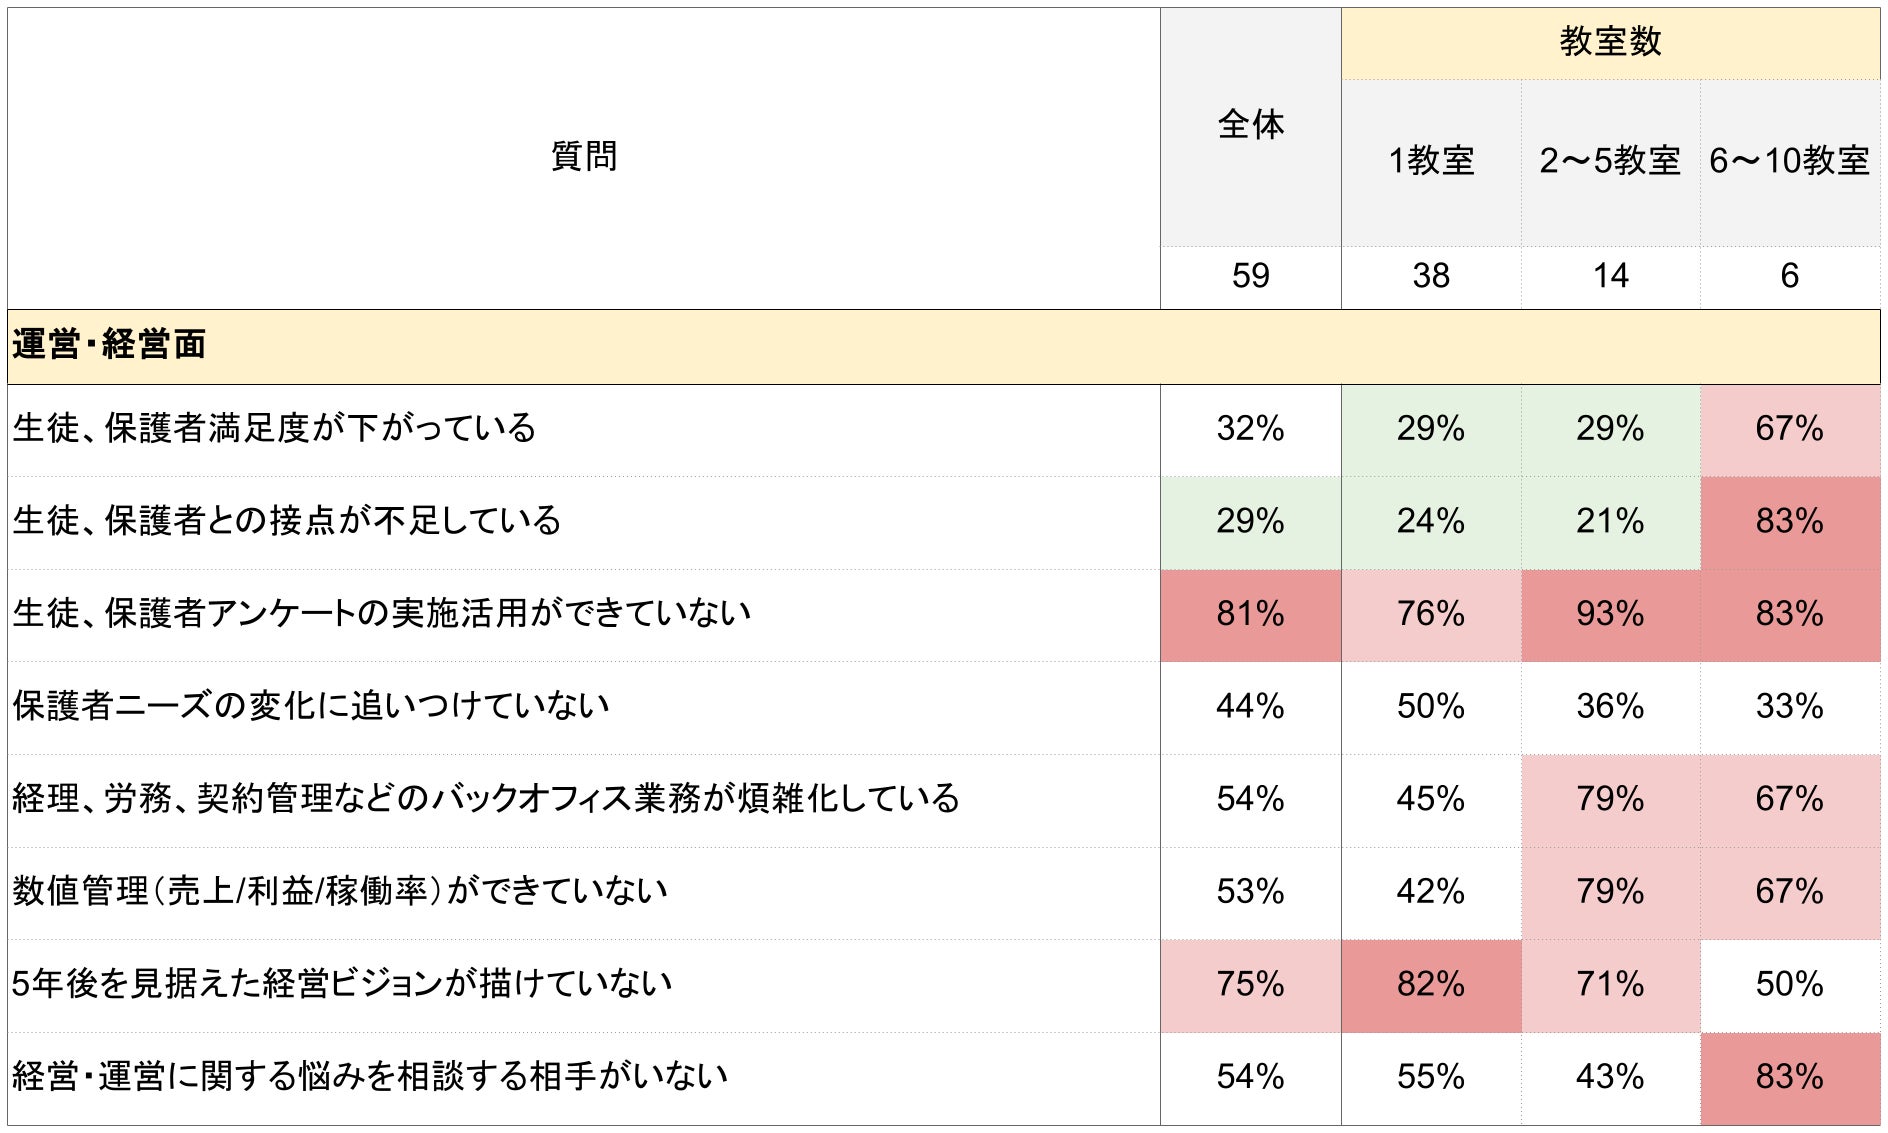Viewport: 1888px width, 1133px height.
Task: Click the 75% cell in the 全体 column
Action: click(1250, 984)
